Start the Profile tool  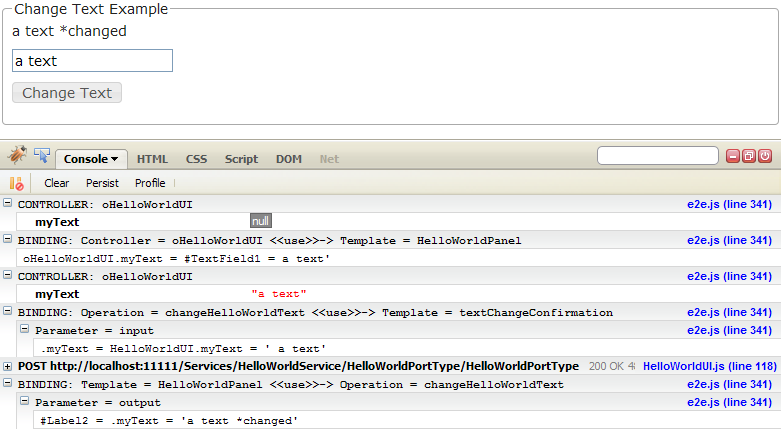[150, 183]
